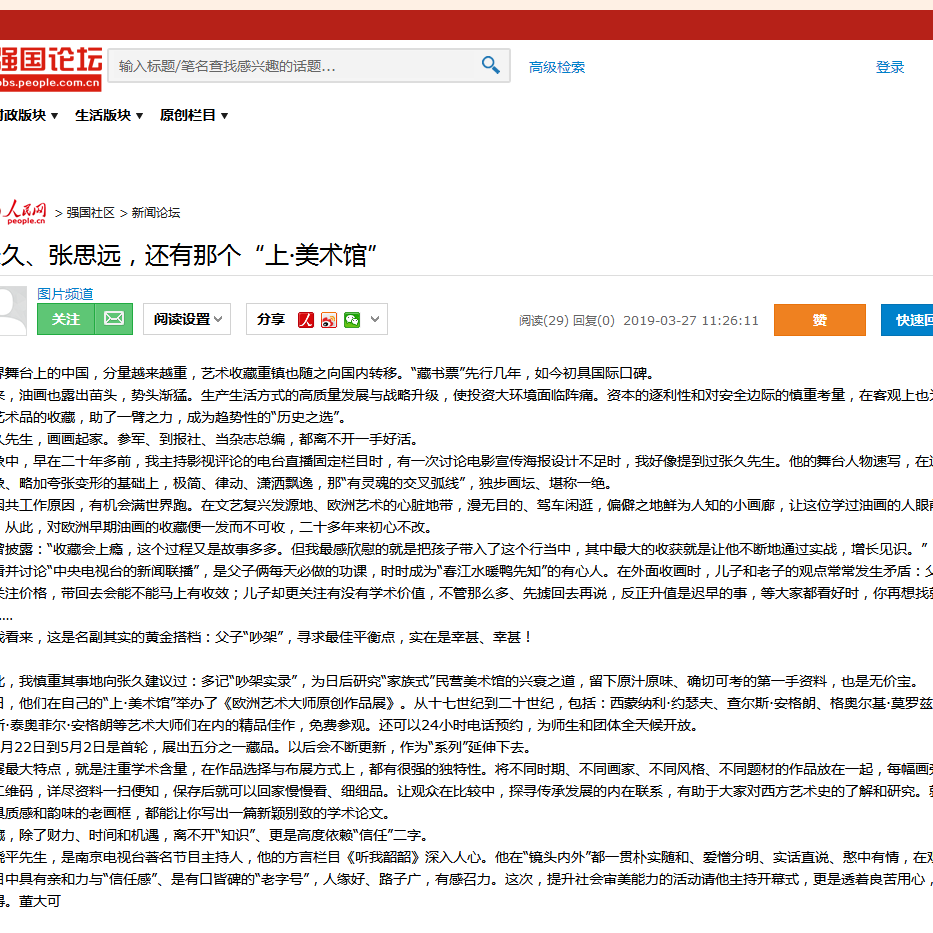
Task: Follow the author with 关注 button
Action: pyautogui.click(x=65, y=319)
